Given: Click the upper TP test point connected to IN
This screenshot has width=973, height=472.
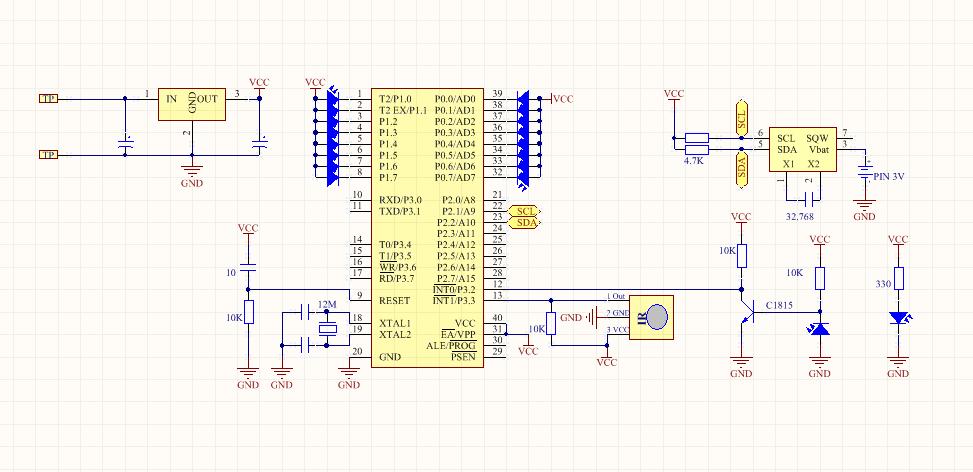Looking at the screenshot, I should 48,98.
